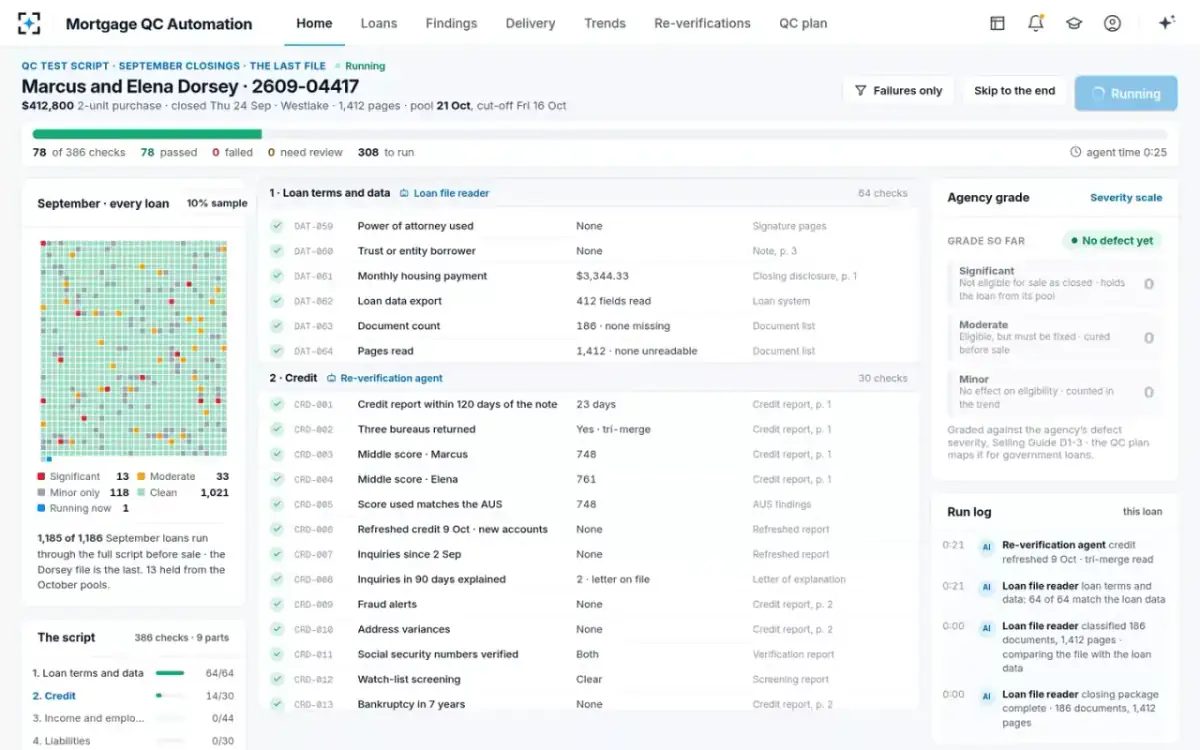
Task: Click the 'this loan' run log filter
Action: coord(1142,512)
